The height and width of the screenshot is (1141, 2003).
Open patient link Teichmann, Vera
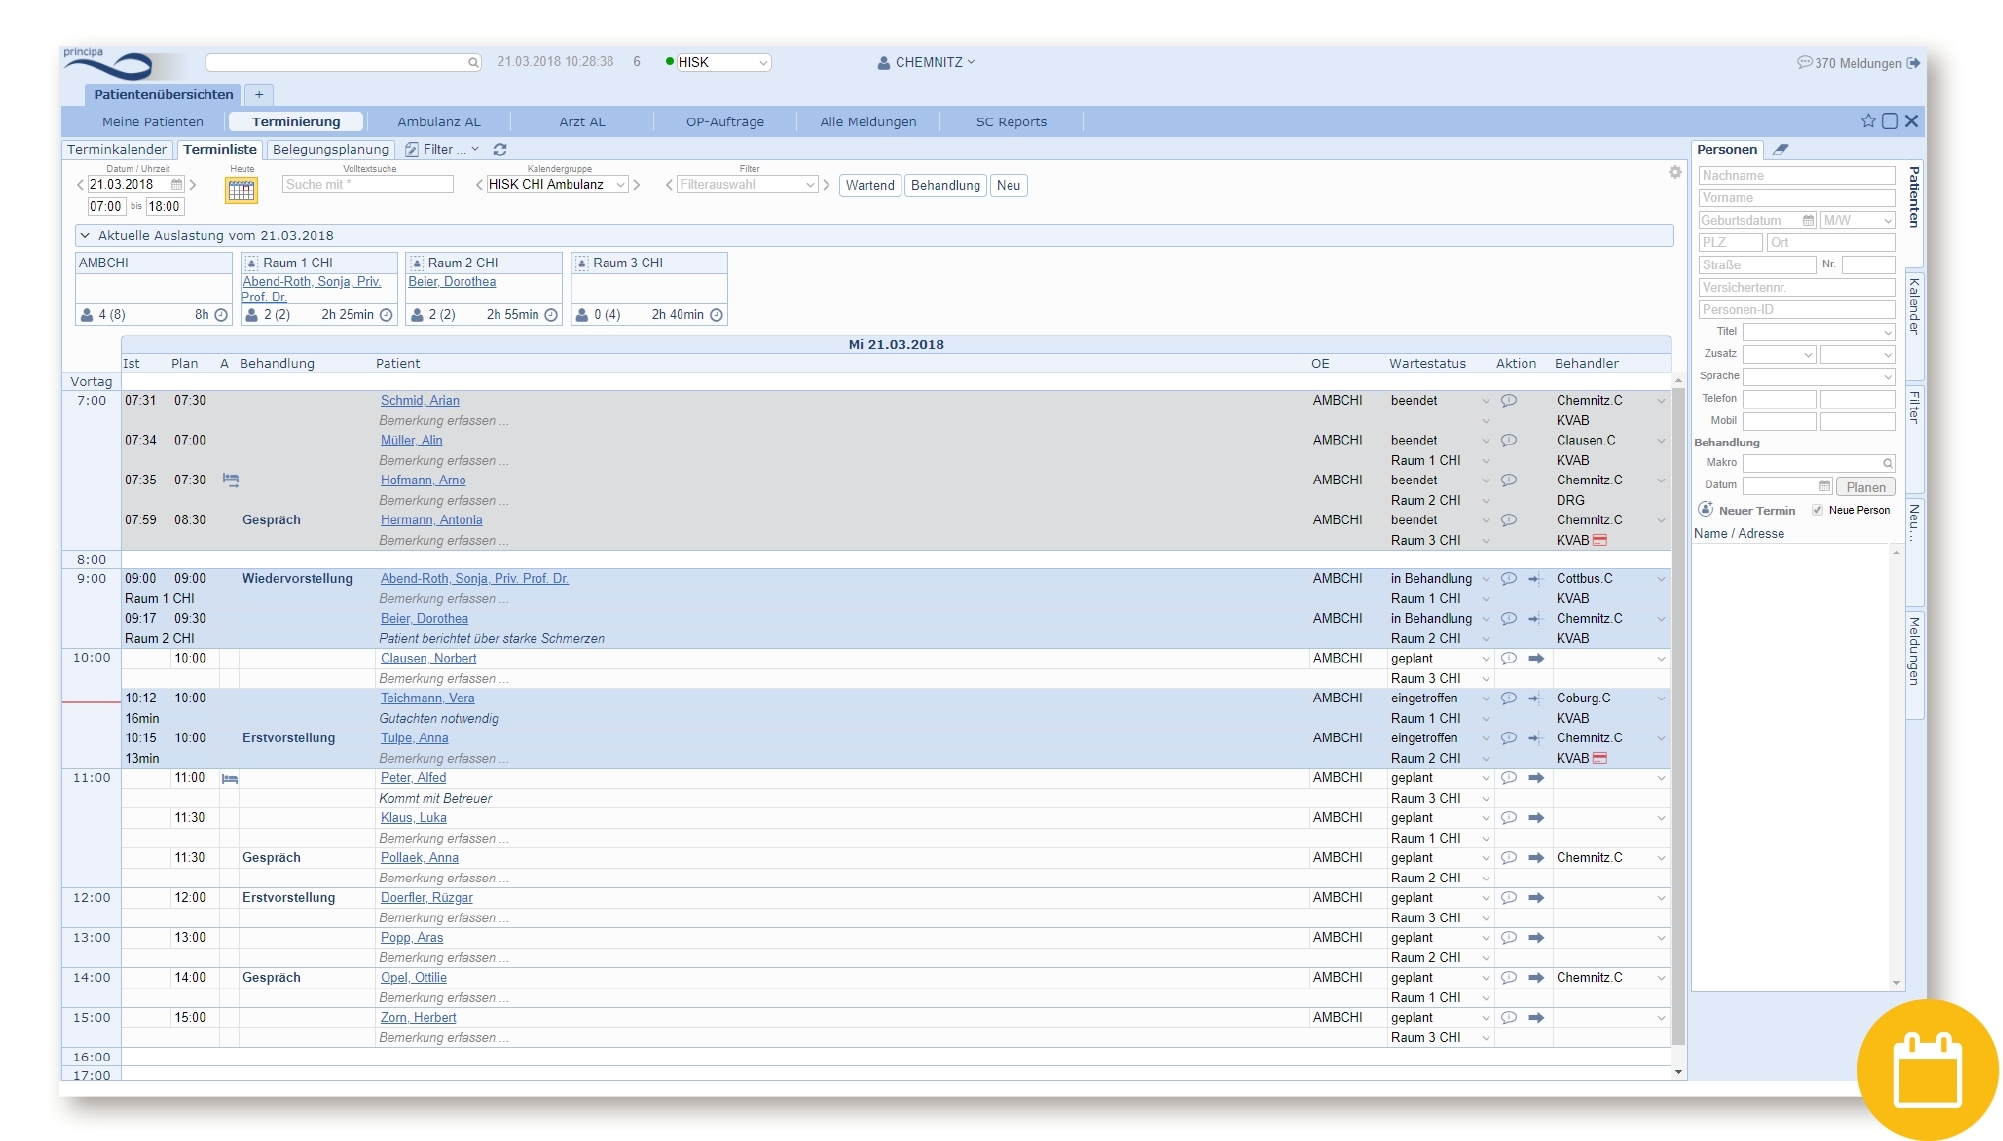click(427, 699)
